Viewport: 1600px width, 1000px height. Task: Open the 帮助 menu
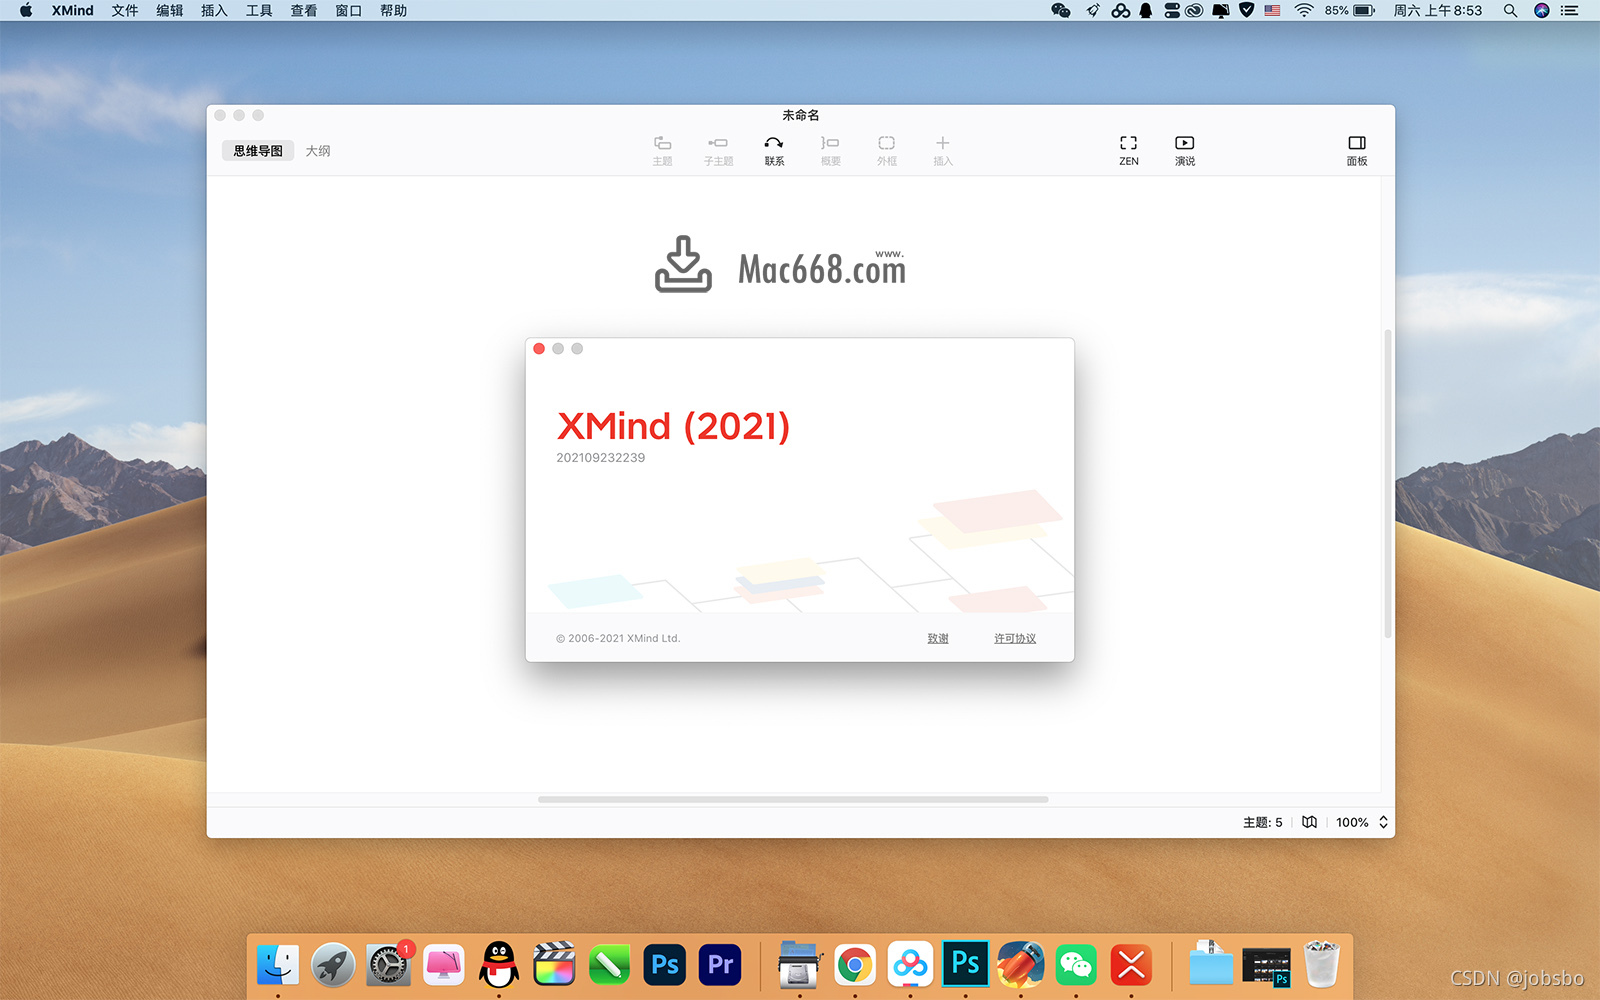coord(394,10)
